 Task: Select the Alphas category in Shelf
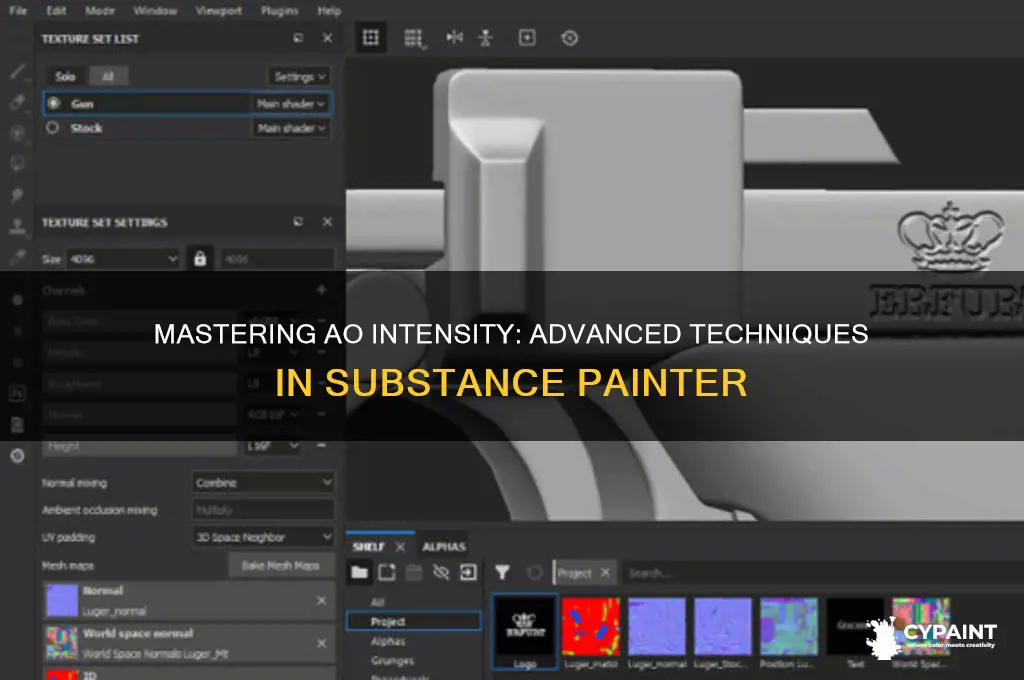[x=388, y=641]
